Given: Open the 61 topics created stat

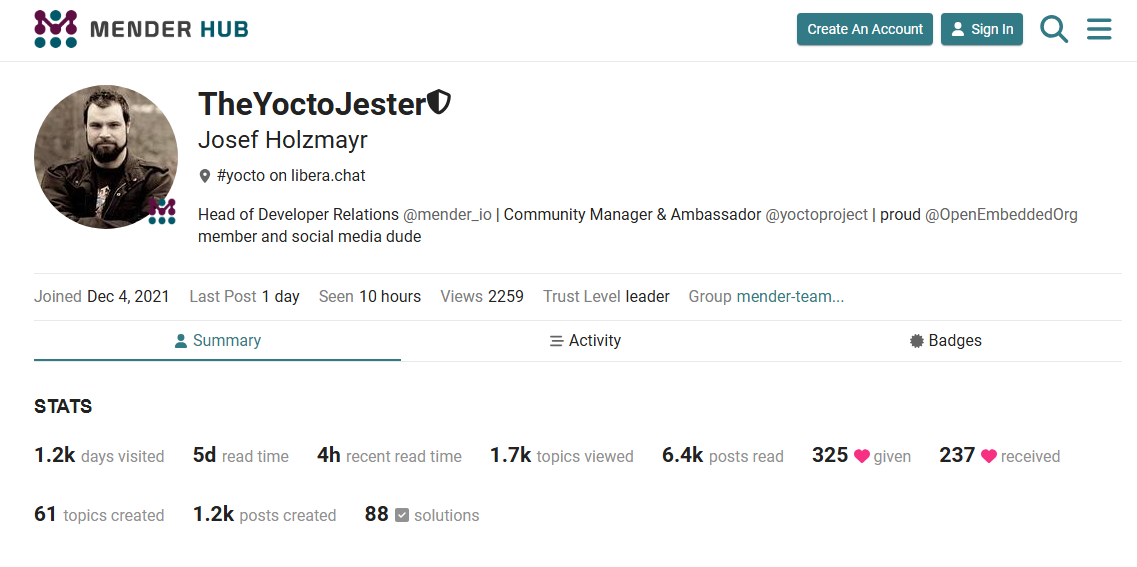Looking at the screenshot, I should [99, 515].
